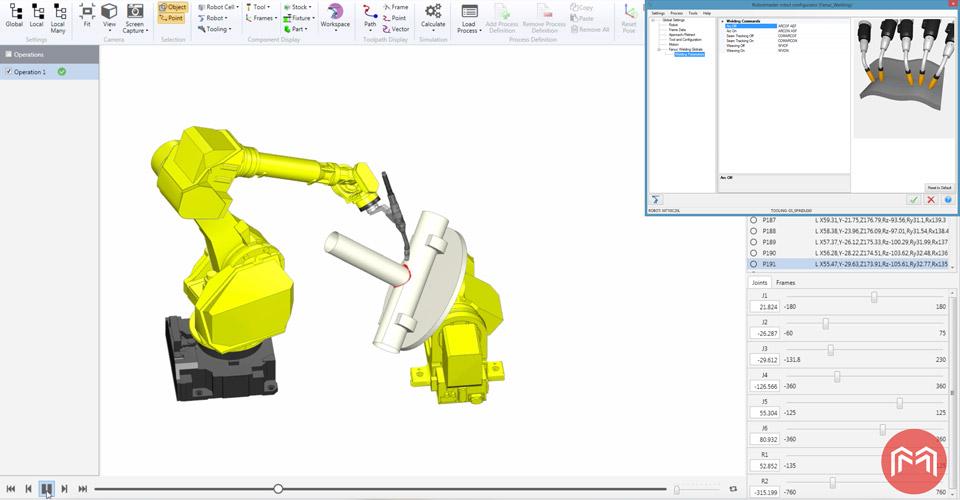Screen dimensions: 960x500
Task: Open Robot display dropdown
Action: coord(212,18)
